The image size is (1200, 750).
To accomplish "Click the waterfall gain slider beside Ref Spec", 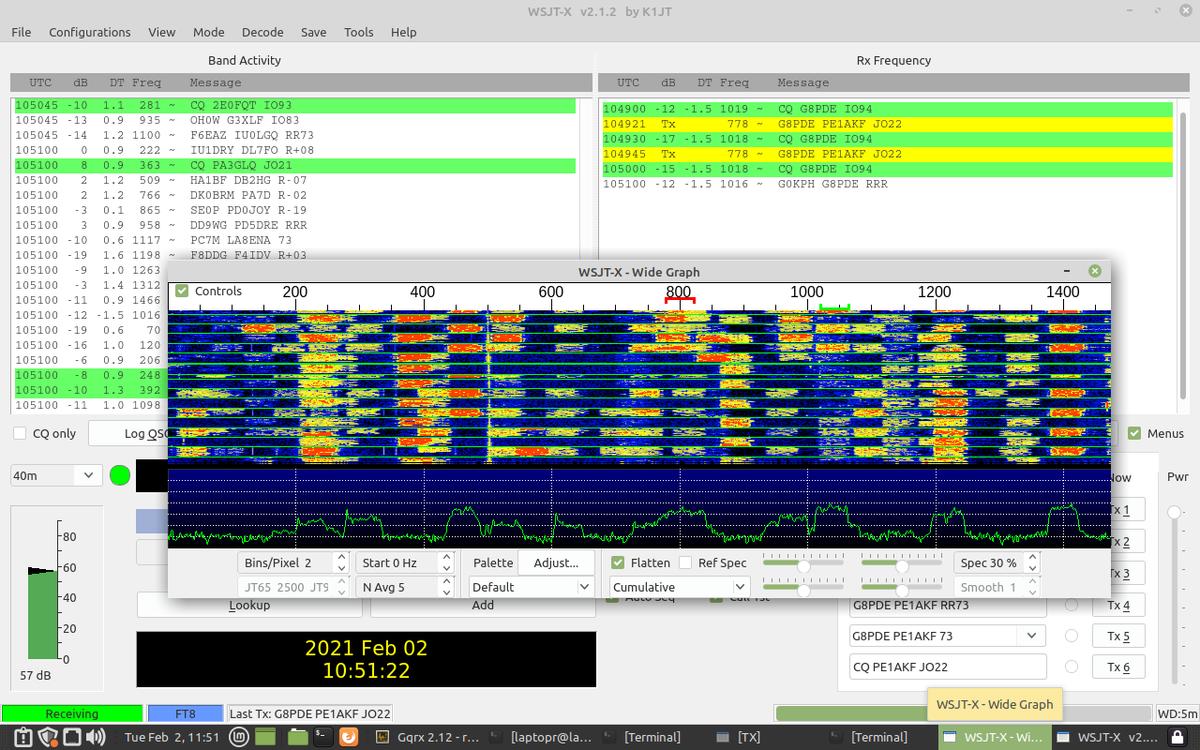I will [x=803, y=566].
